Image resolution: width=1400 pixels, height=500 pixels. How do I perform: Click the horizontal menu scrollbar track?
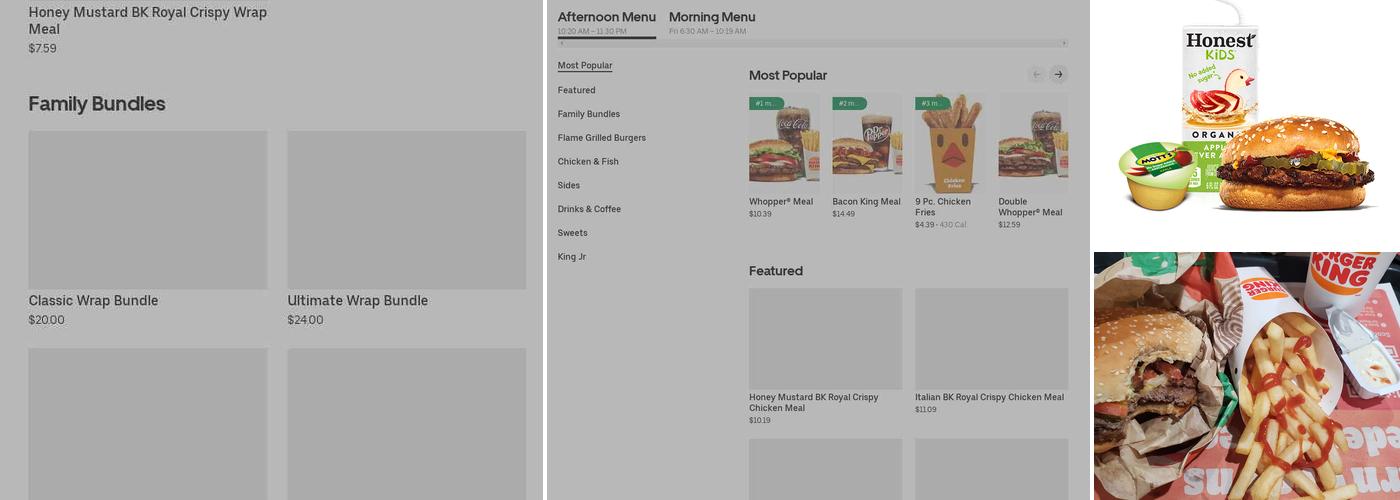coord(813,44)
